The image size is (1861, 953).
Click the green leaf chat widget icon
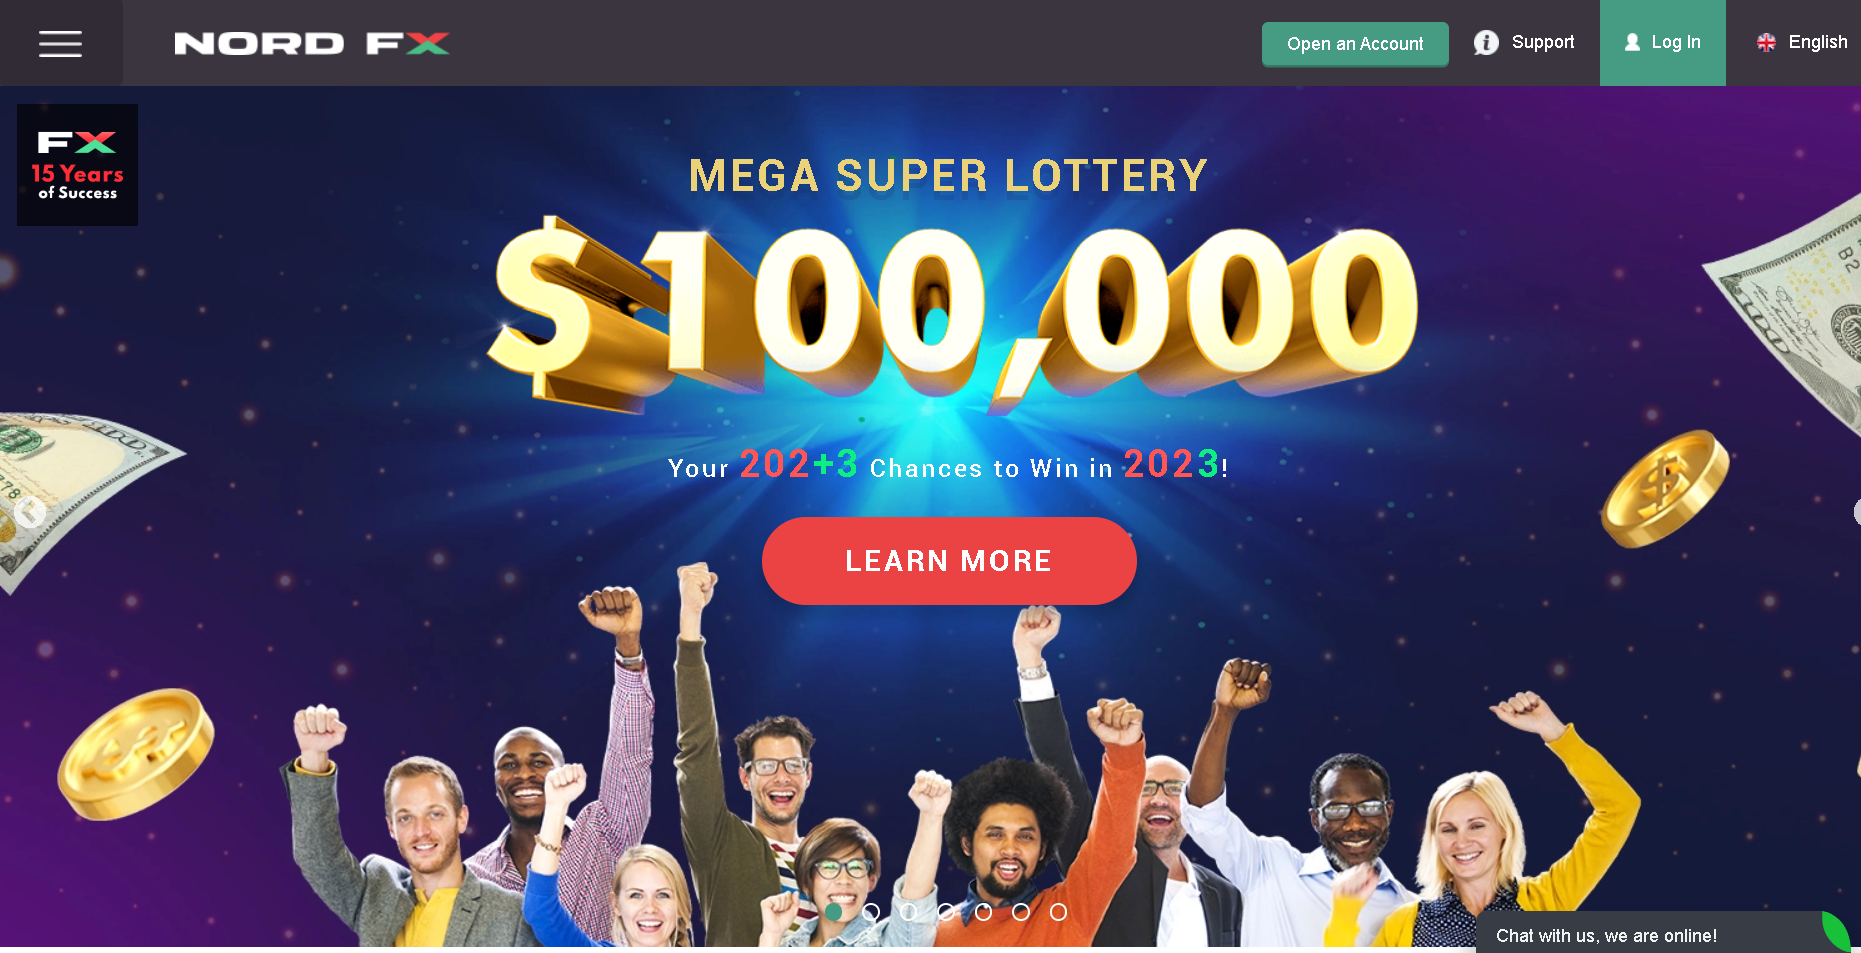1836,931
